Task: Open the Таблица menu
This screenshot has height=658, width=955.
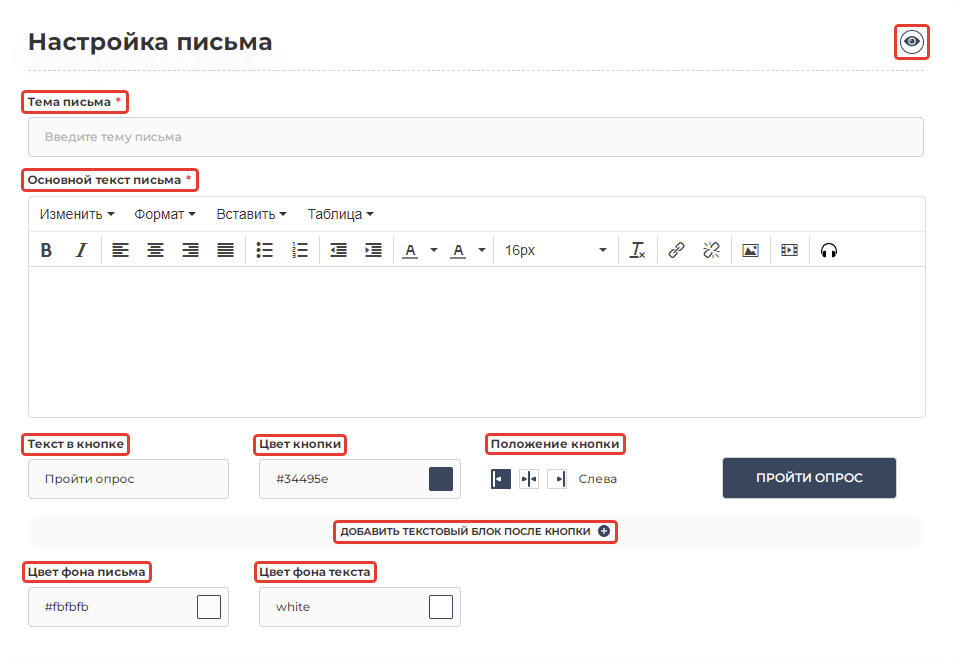Action: pyautogui.click(x=340, y=214)
